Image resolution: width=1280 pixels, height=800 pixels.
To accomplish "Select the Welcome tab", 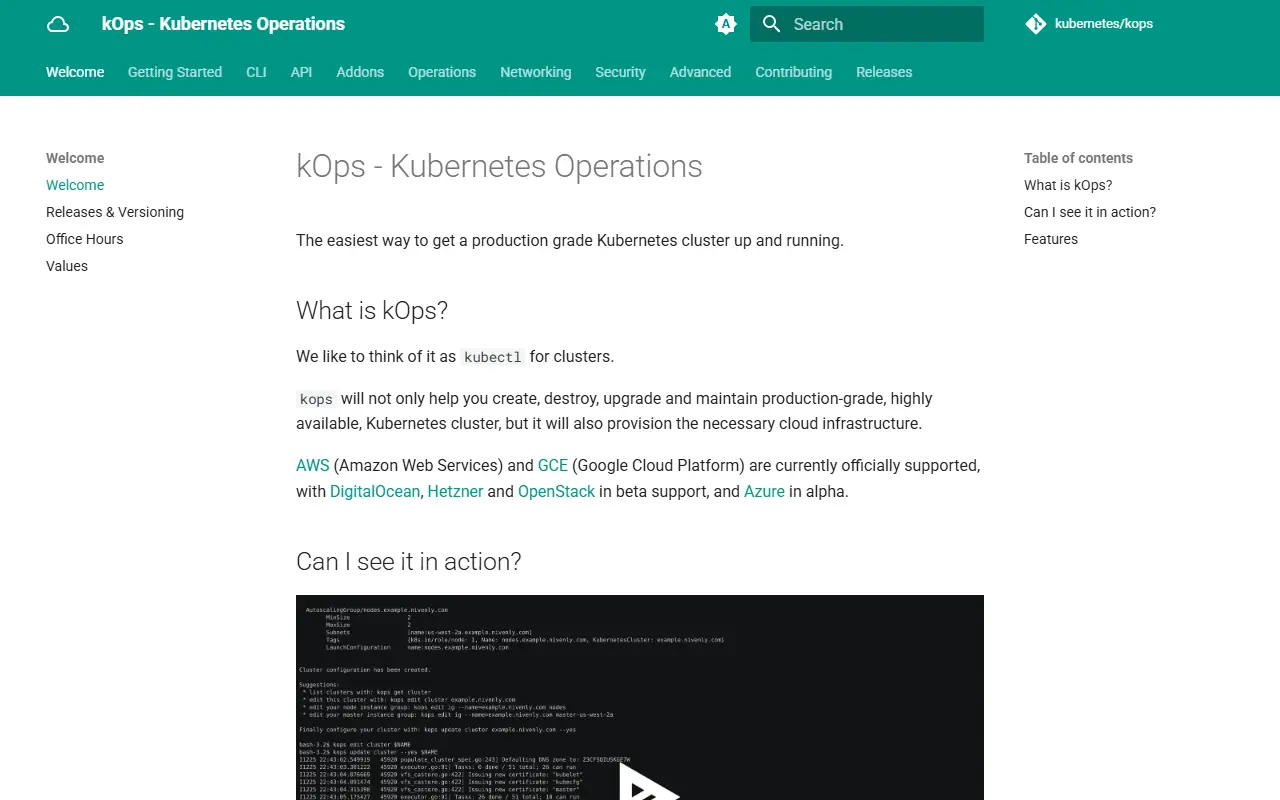I will point(75,72).
